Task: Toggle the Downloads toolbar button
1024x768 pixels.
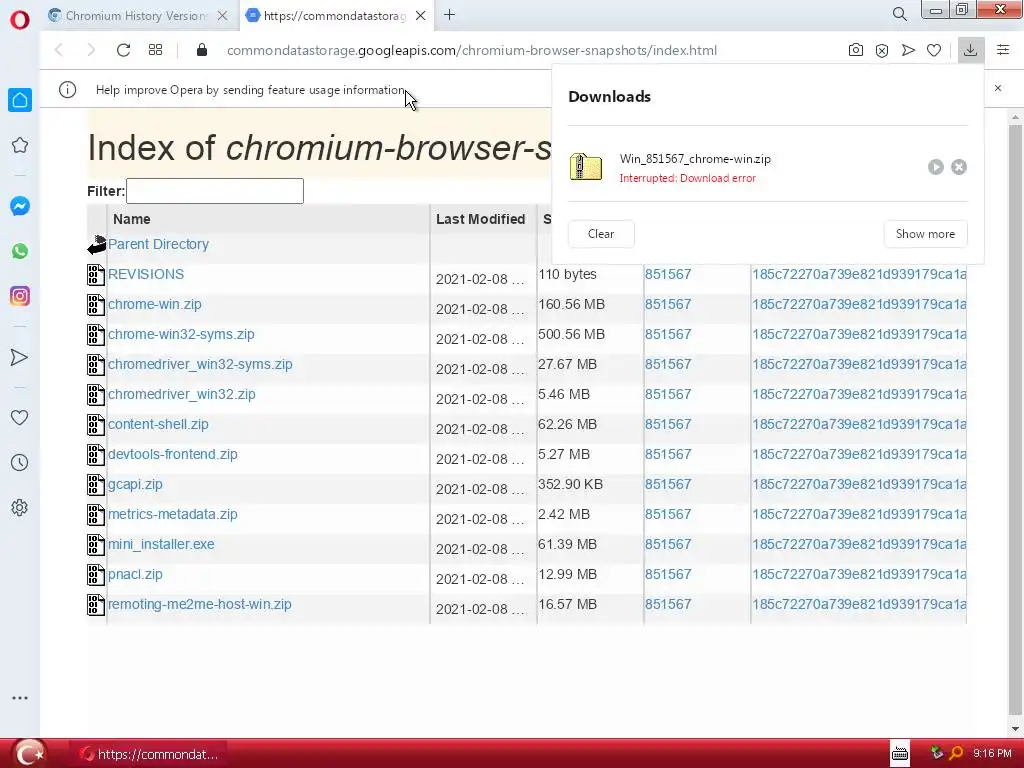Action: click(x=970, y=50)
